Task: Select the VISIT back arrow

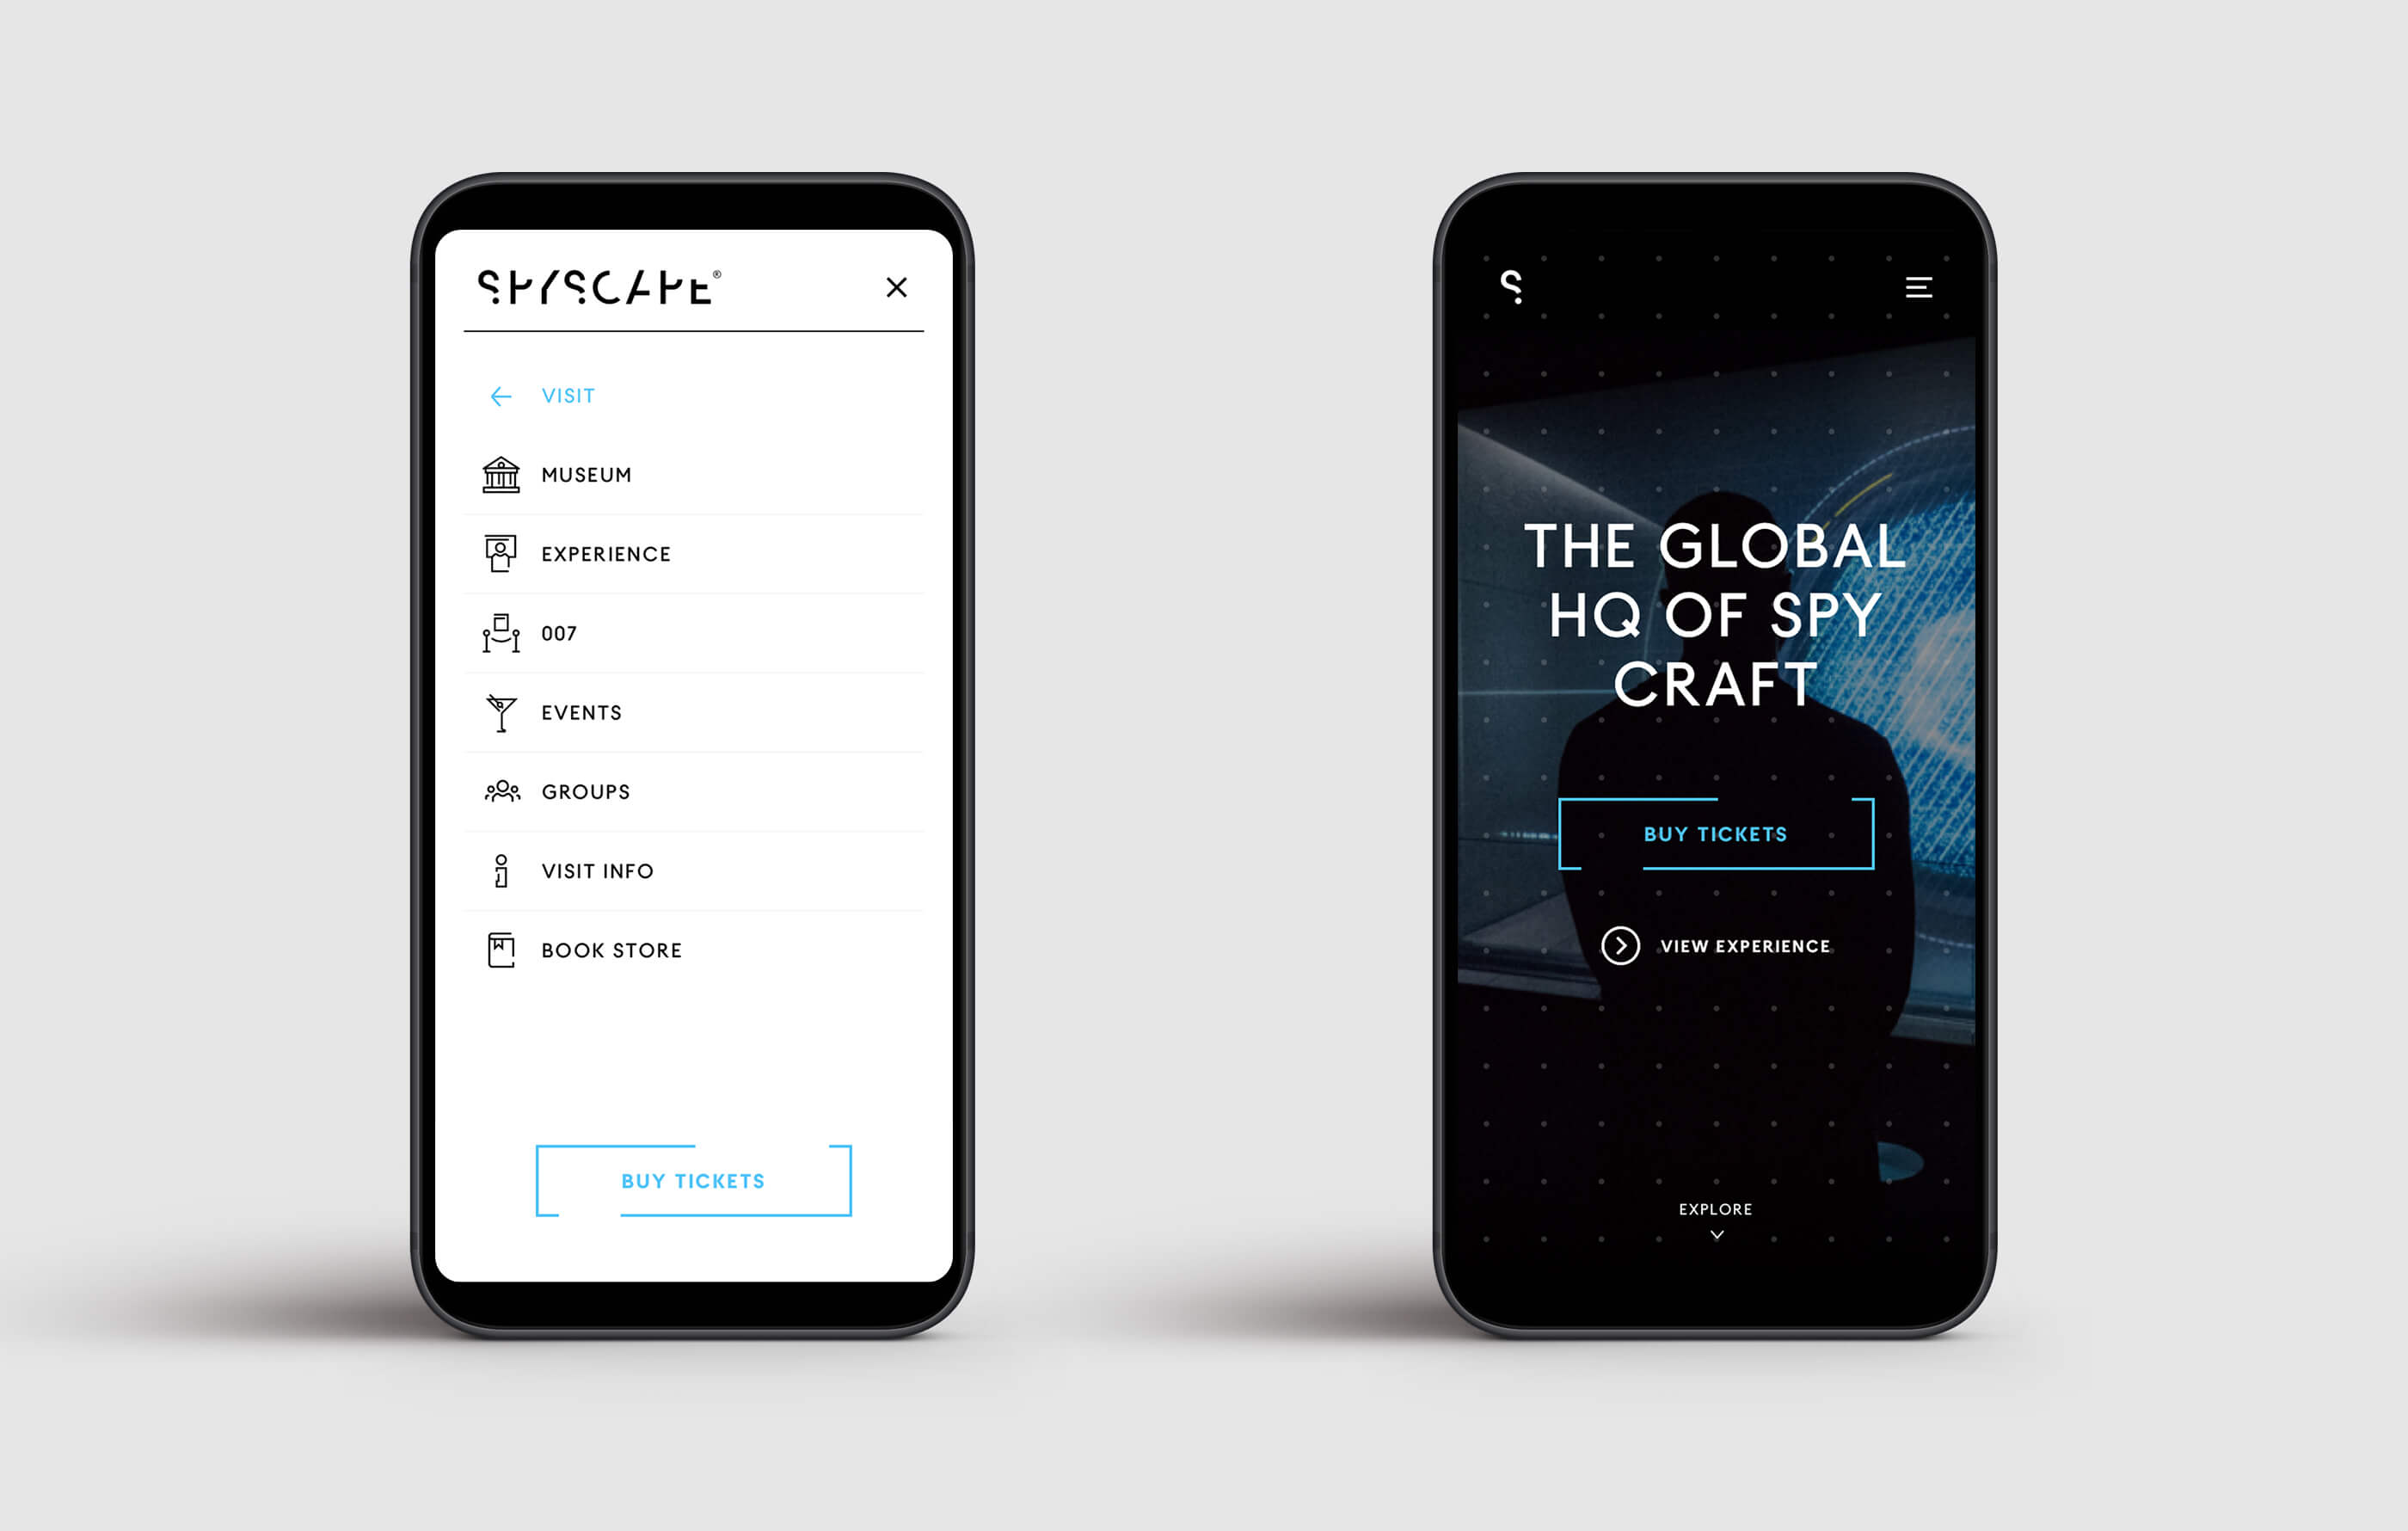Action: (x=497, y=393)
